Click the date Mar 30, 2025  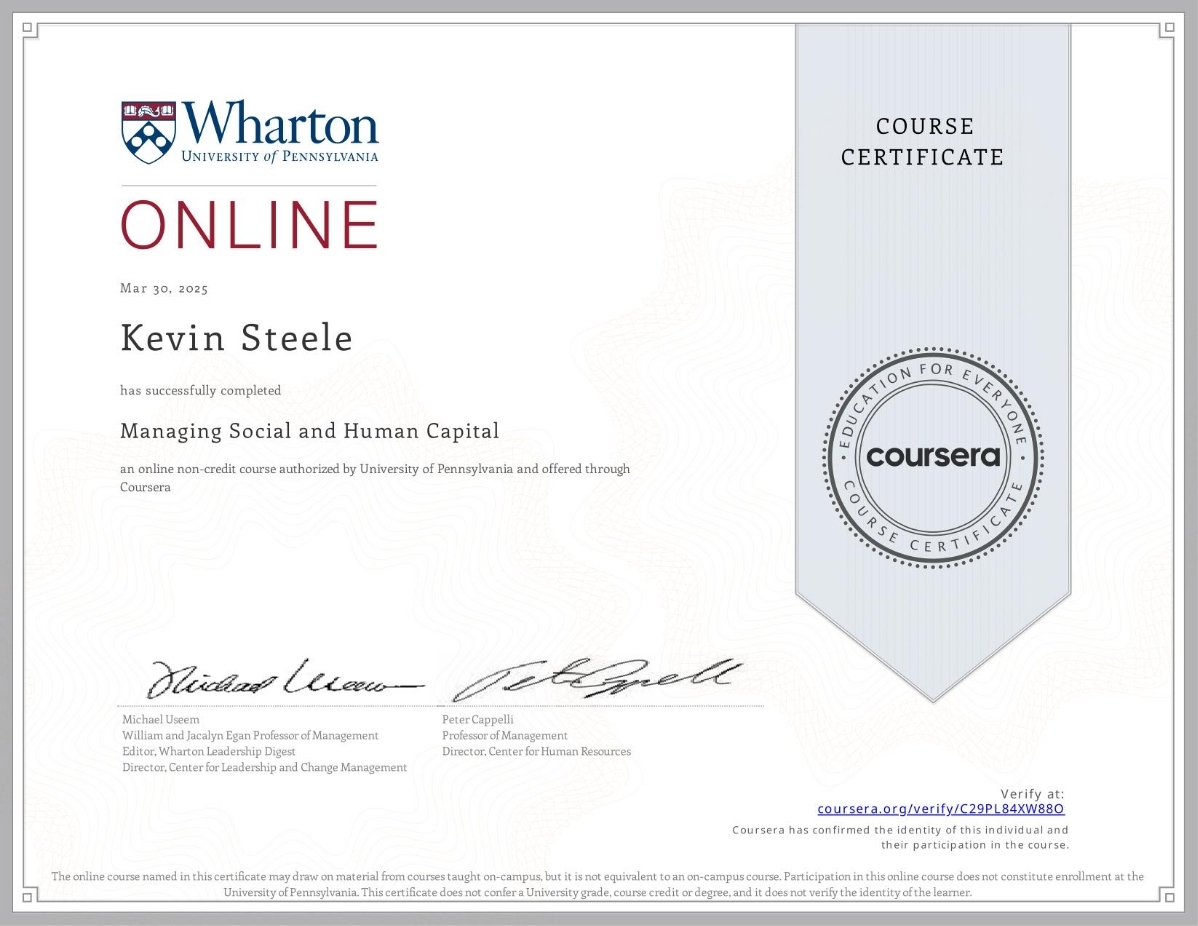coord(164,288)
